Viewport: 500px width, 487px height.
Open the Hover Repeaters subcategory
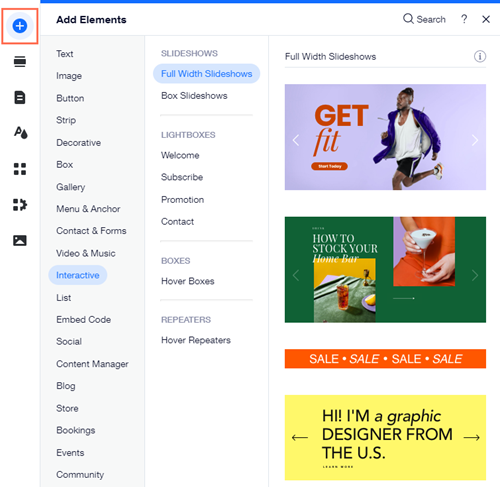click(196, 340)
